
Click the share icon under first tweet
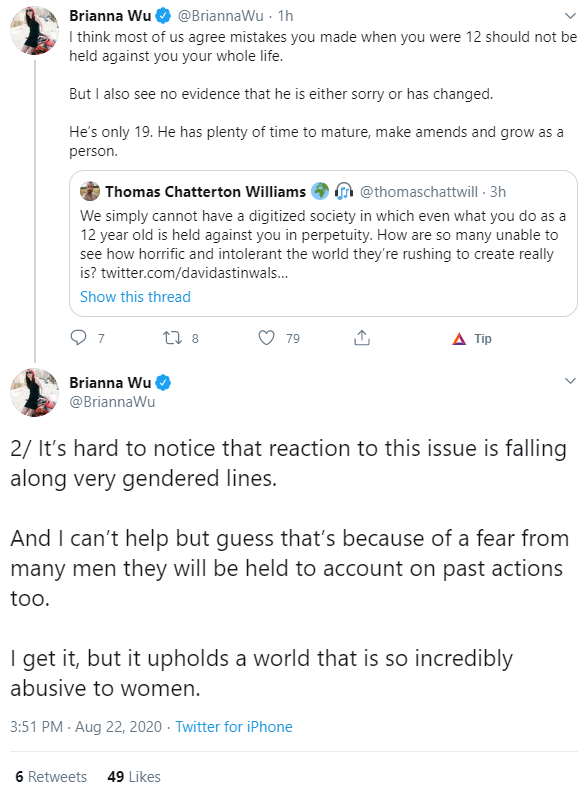[362, 338]
